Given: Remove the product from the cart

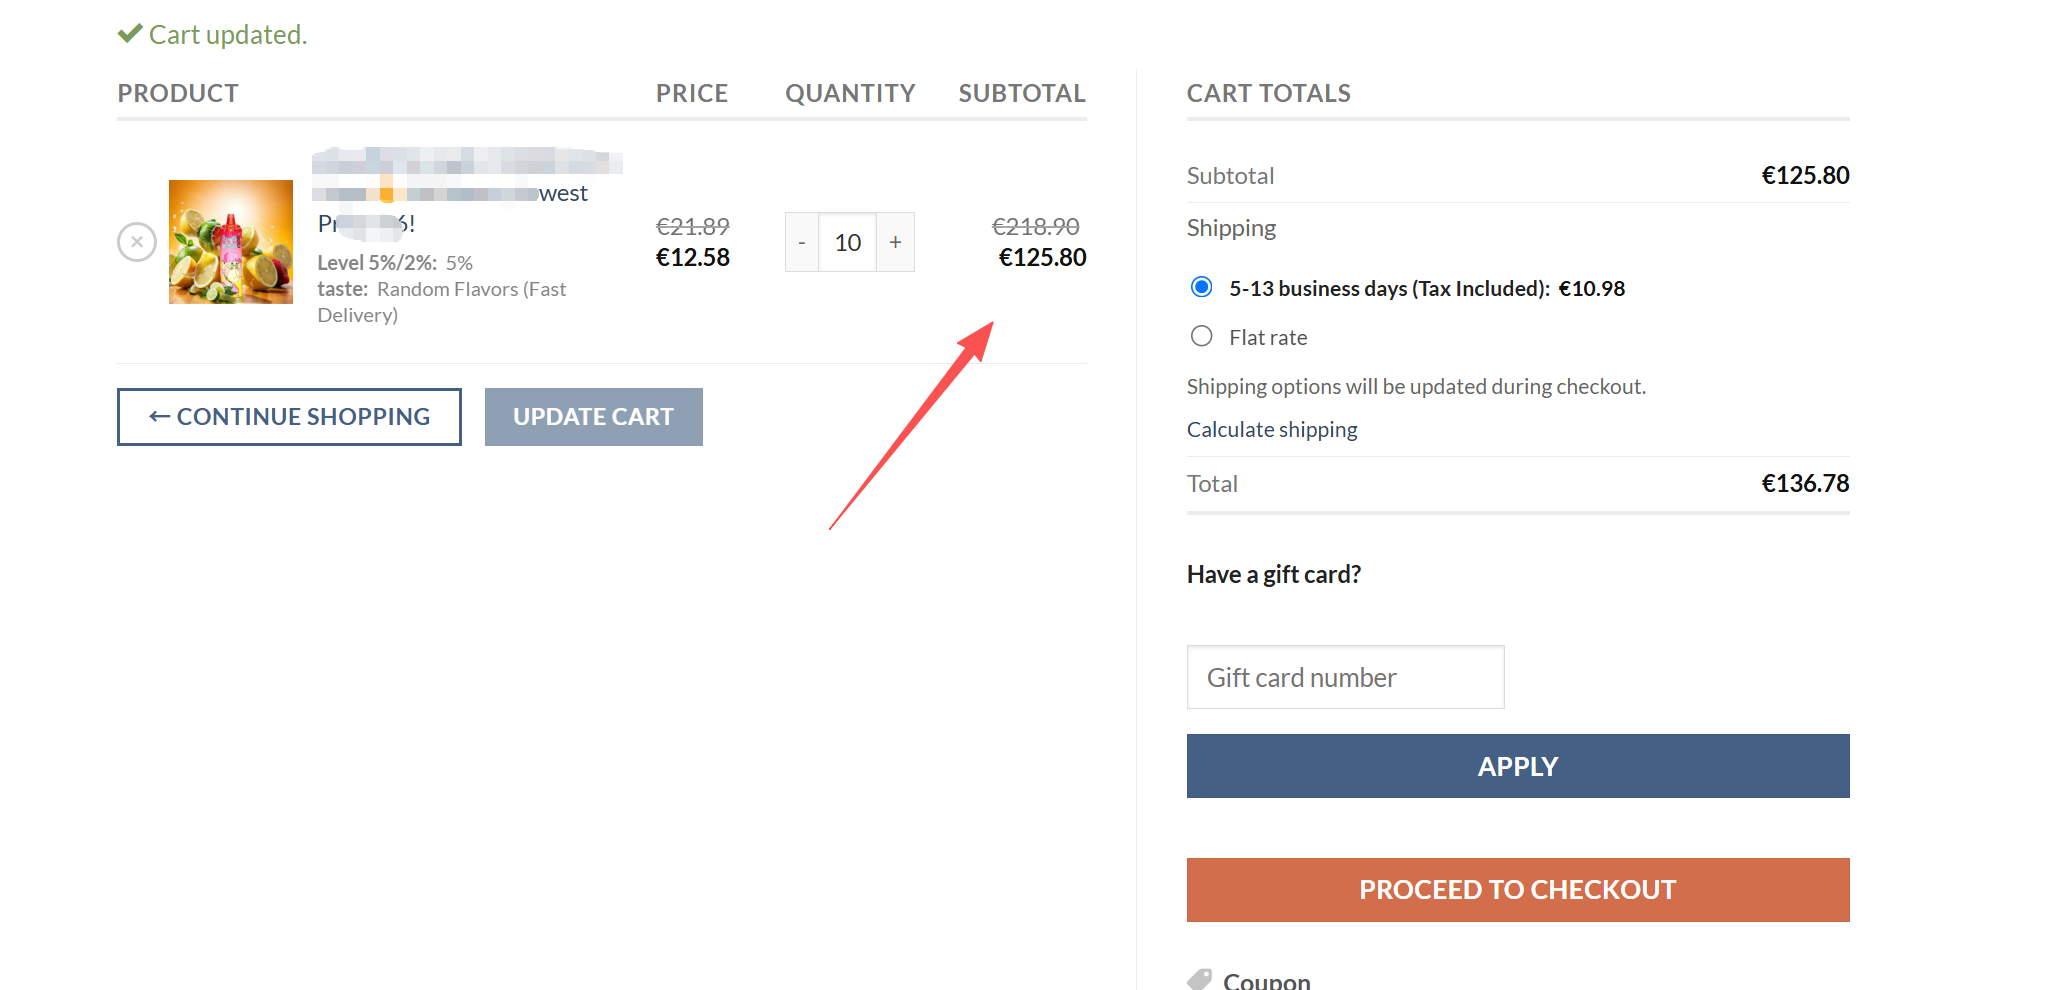Looking at the screenshot, I should click(x=137, y=241).
